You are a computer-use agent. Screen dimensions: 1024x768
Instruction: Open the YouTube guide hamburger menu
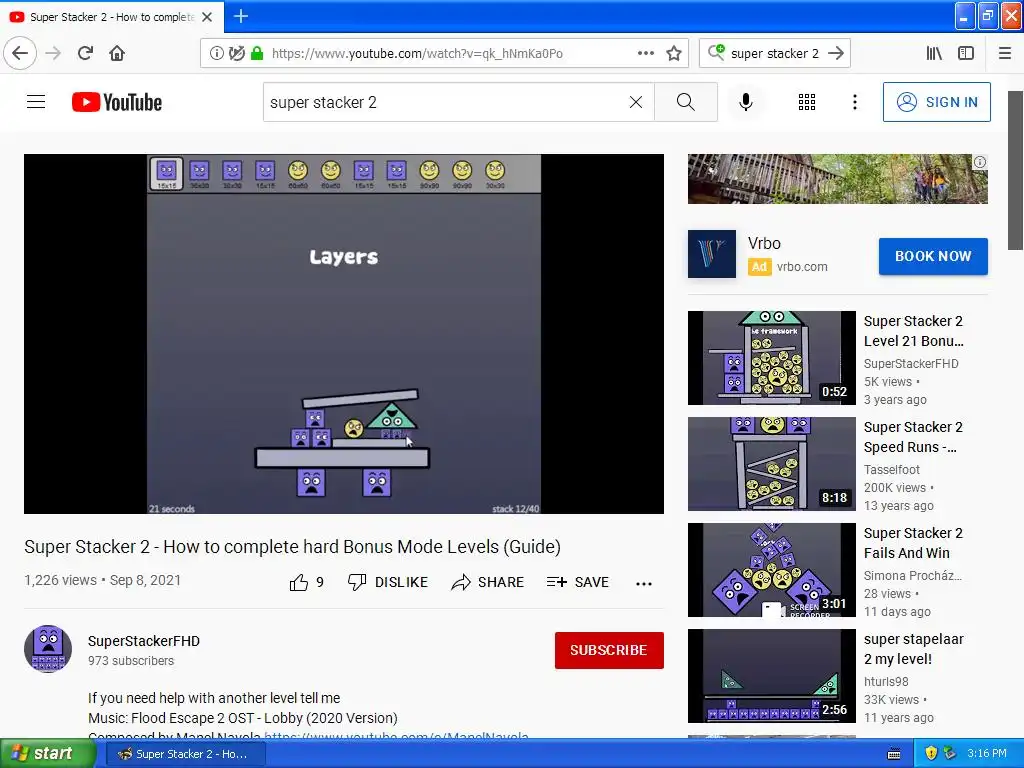[36, 102]
